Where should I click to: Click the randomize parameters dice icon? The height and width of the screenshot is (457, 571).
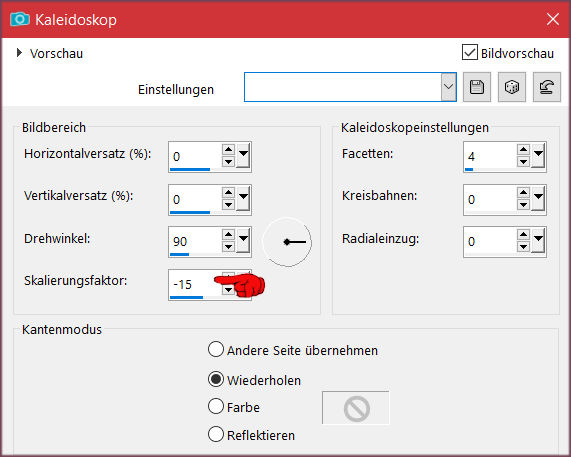click(512, 87)
